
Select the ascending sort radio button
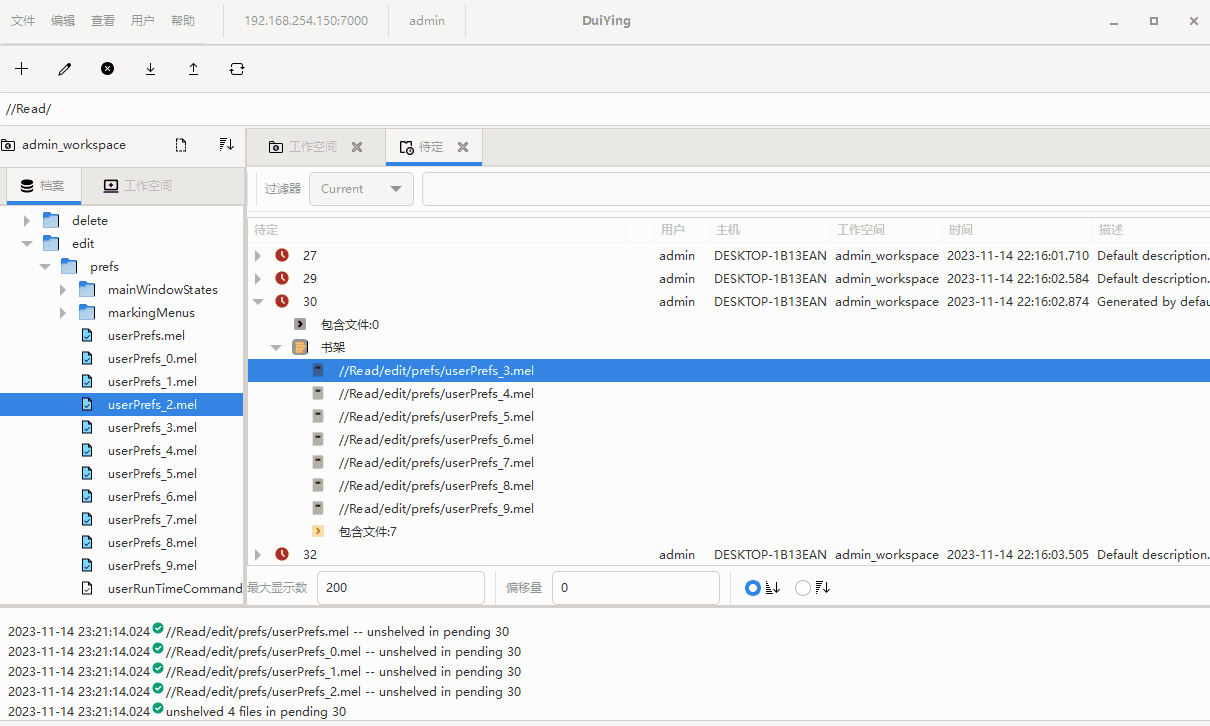click(x=754, y=588)
